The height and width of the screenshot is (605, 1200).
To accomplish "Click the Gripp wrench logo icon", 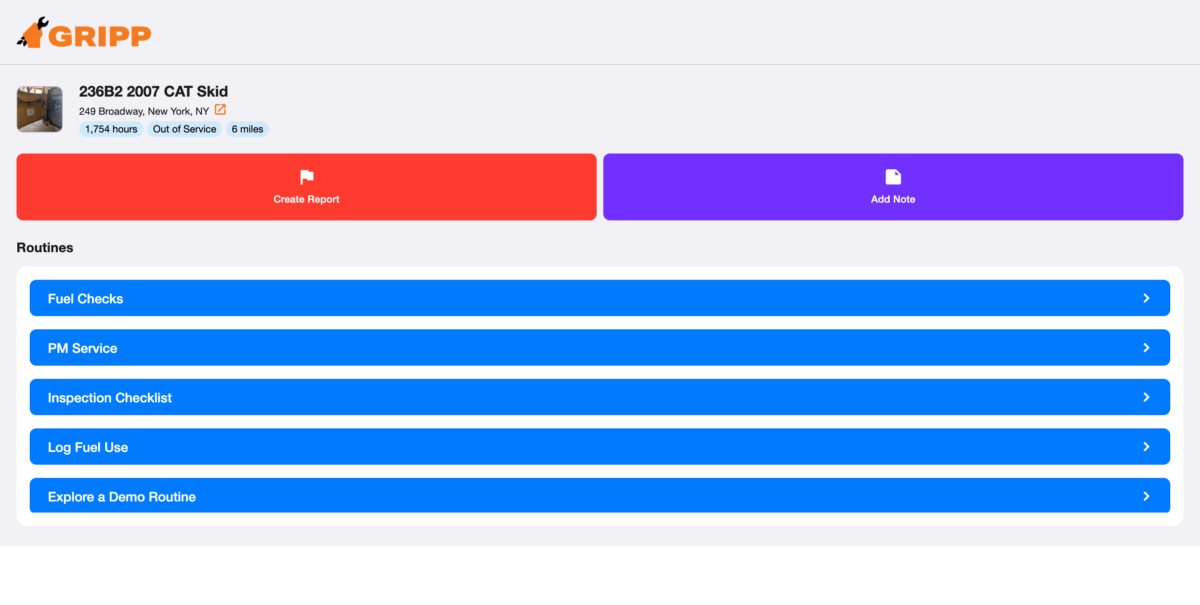I will tap(31, 33).
